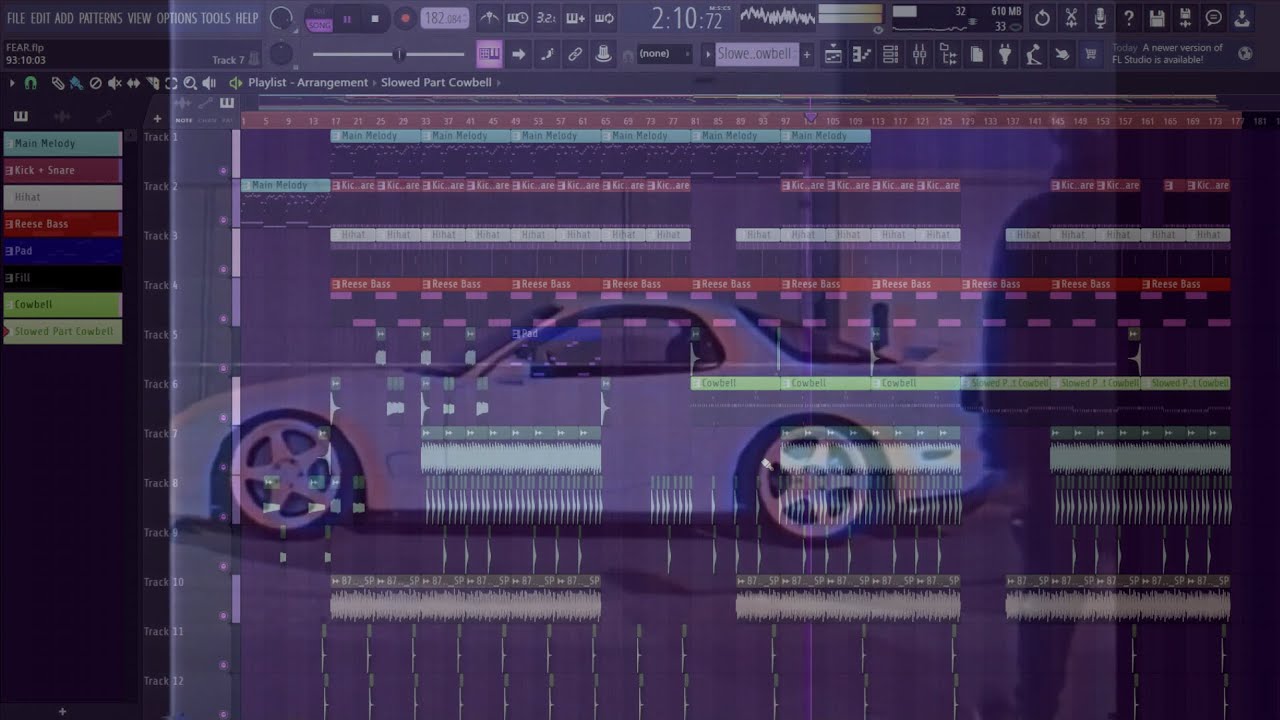Enable the record button
The width and height of the screenshot is (1280, 720).
[405, 18]
